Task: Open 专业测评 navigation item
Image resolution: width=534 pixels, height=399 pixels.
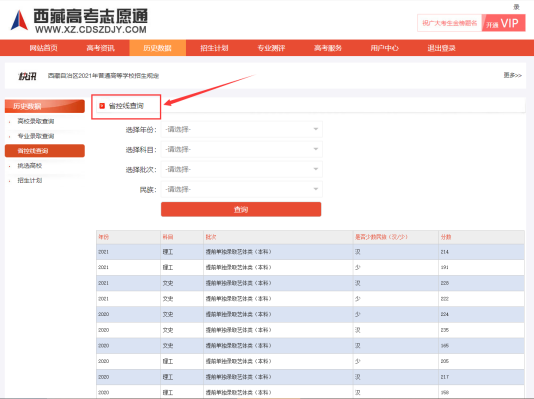Action: (x=271, y=48)
